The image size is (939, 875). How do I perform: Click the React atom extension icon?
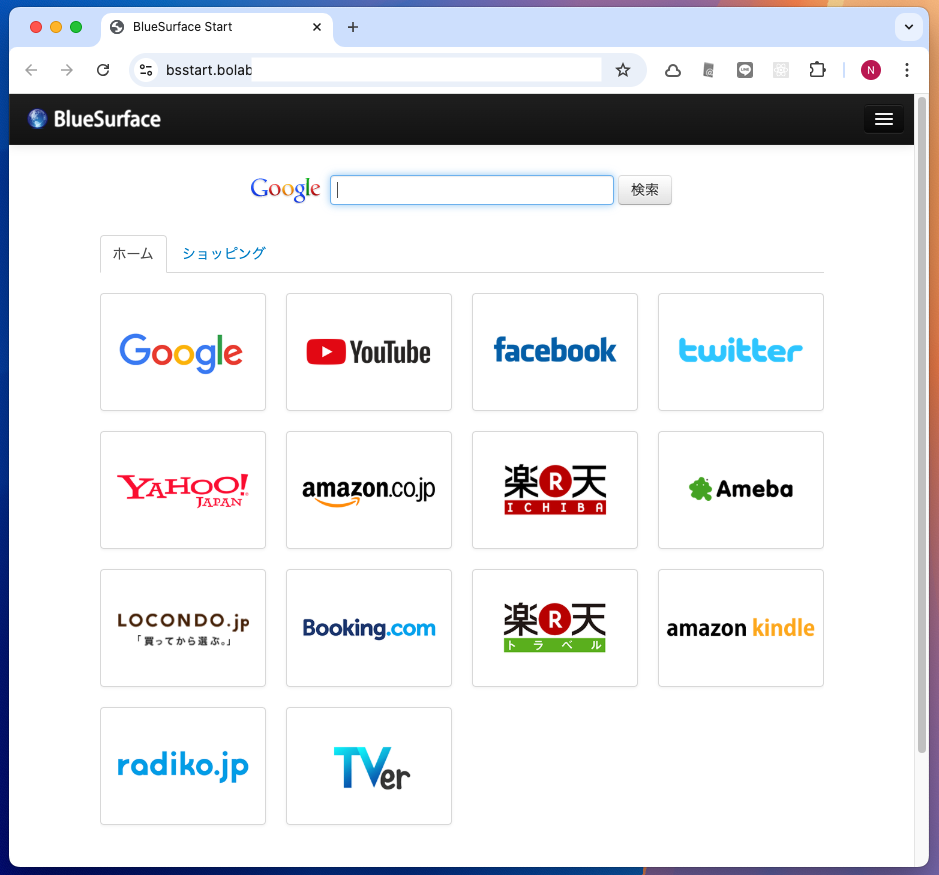tap(780, 70)
